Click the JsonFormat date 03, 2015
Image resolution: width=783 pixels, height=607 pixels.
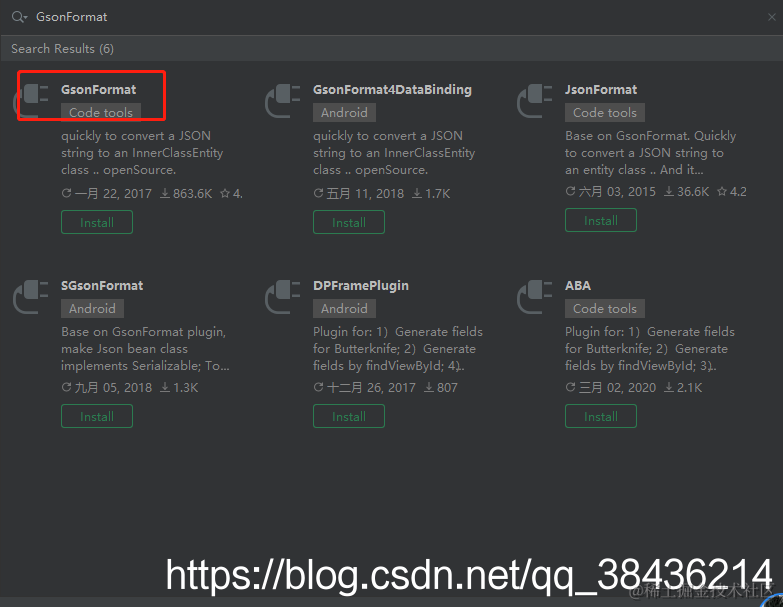(611, 192)
